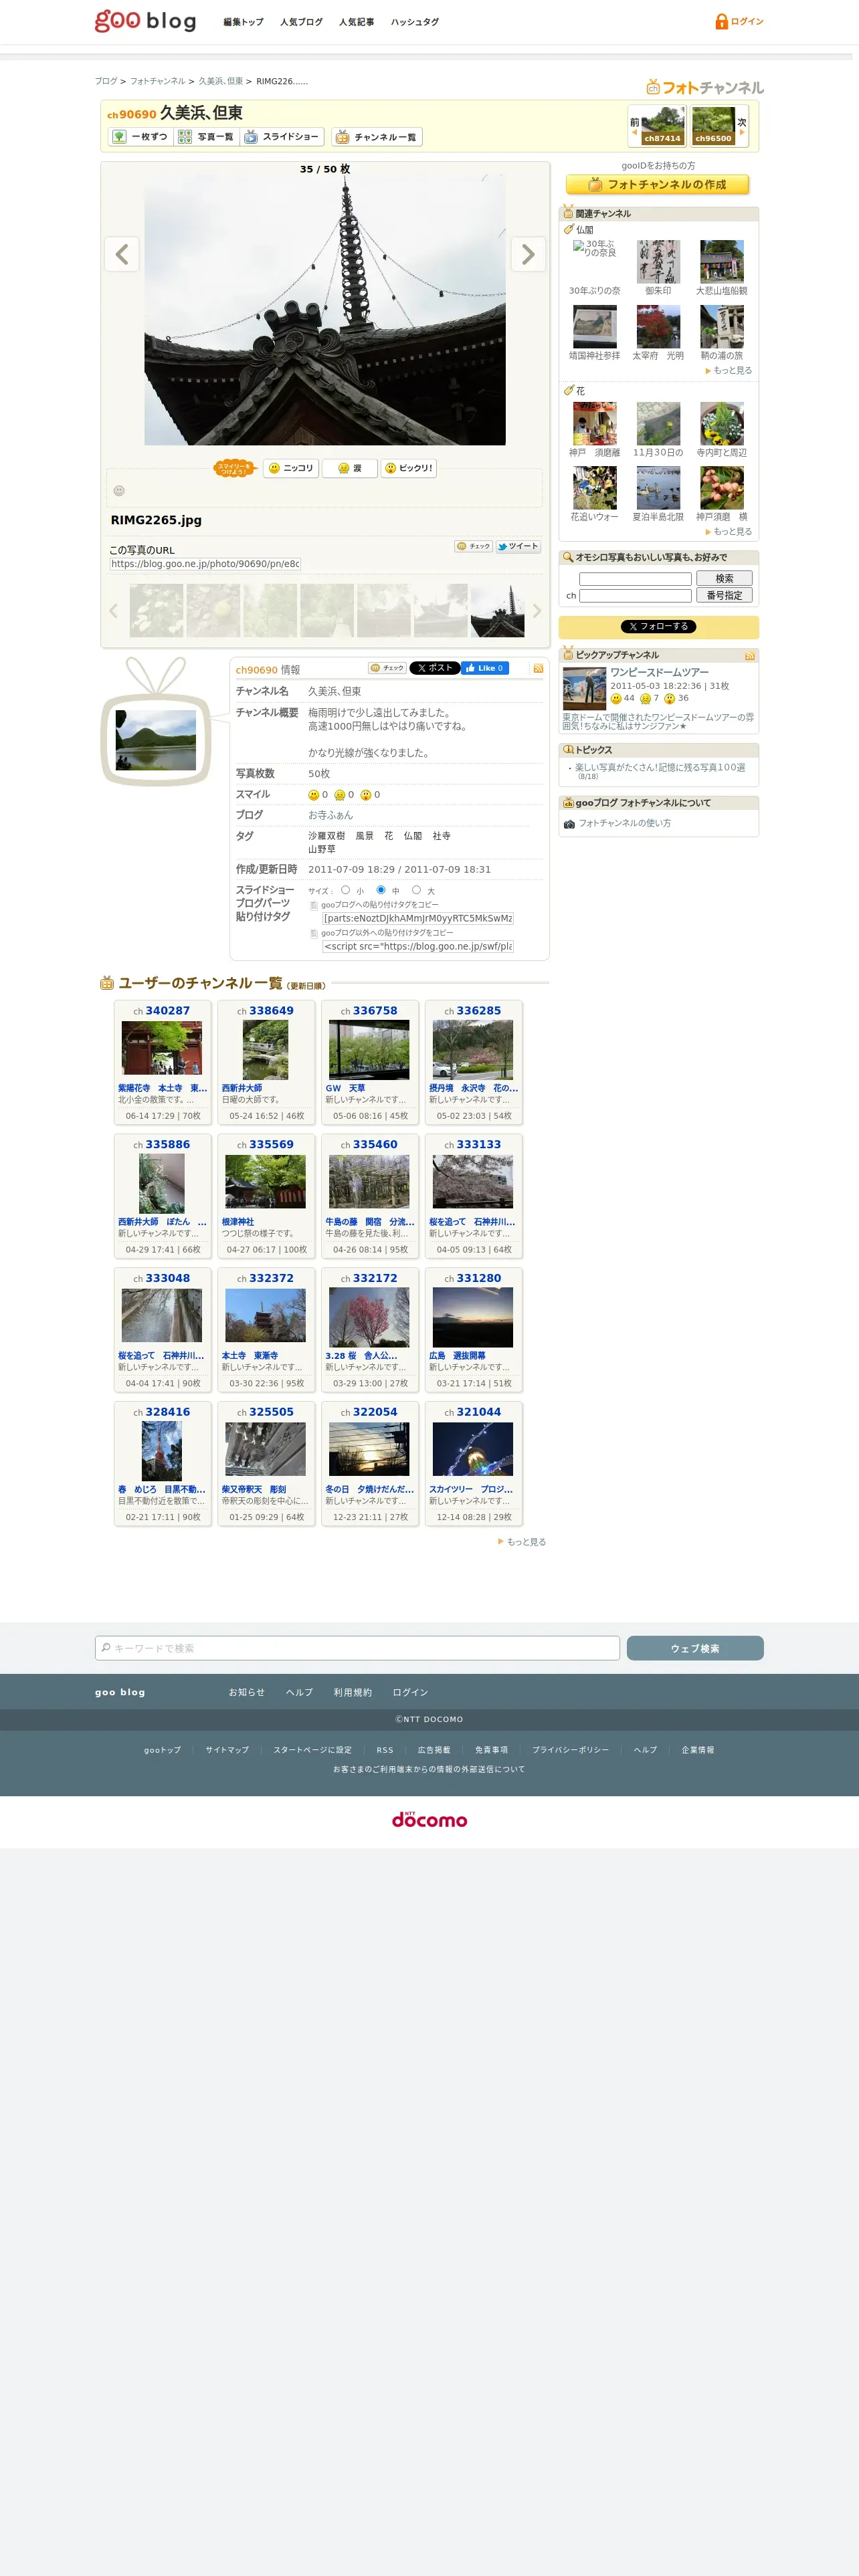The width and height of the screenshot is (859, 2576).
Task: Click フォトチャンネル breadcrumb link
Action: coord(157,81)
